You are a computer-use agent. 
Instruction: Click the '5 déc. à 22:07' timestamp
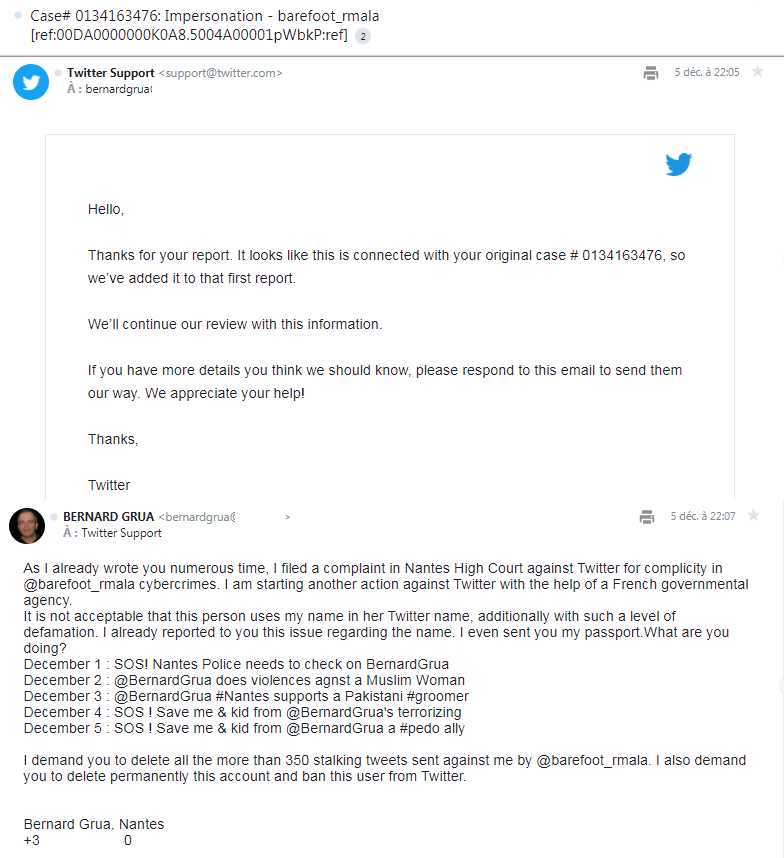[703, 517]
